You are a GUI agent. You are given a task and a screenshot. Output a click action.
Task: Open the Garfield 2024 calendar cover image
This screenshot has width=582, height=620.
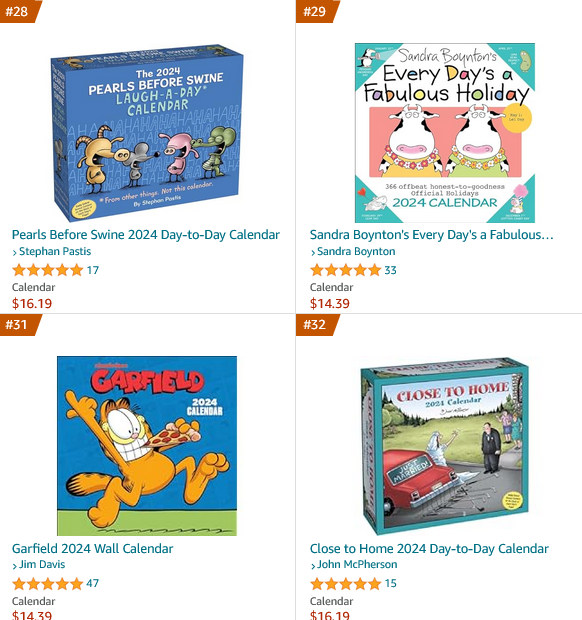coord(147,446)
